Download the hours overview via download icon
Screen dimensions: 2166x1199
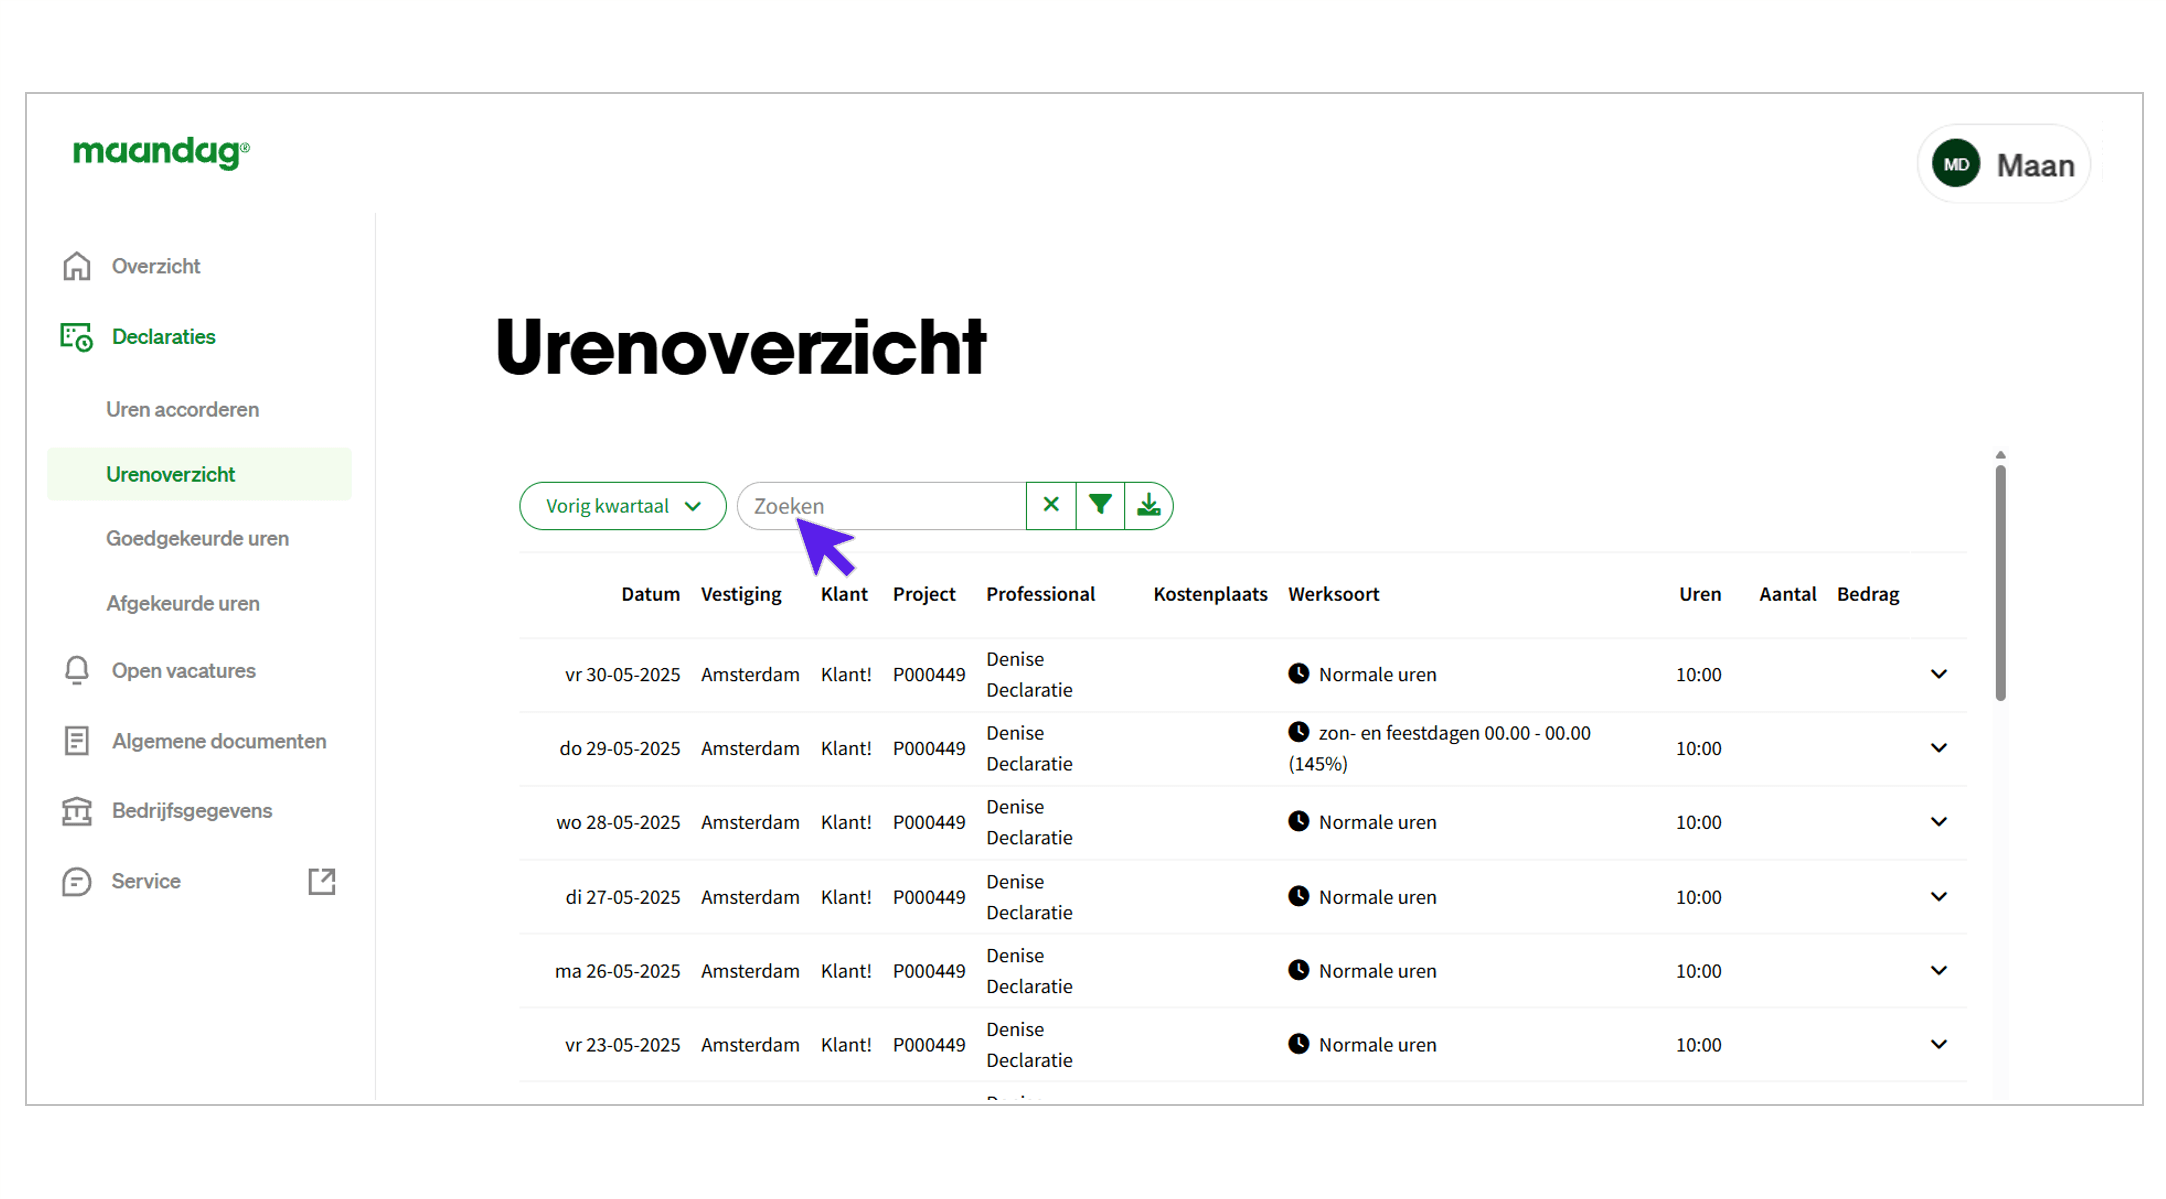(x=1148, y=505)
